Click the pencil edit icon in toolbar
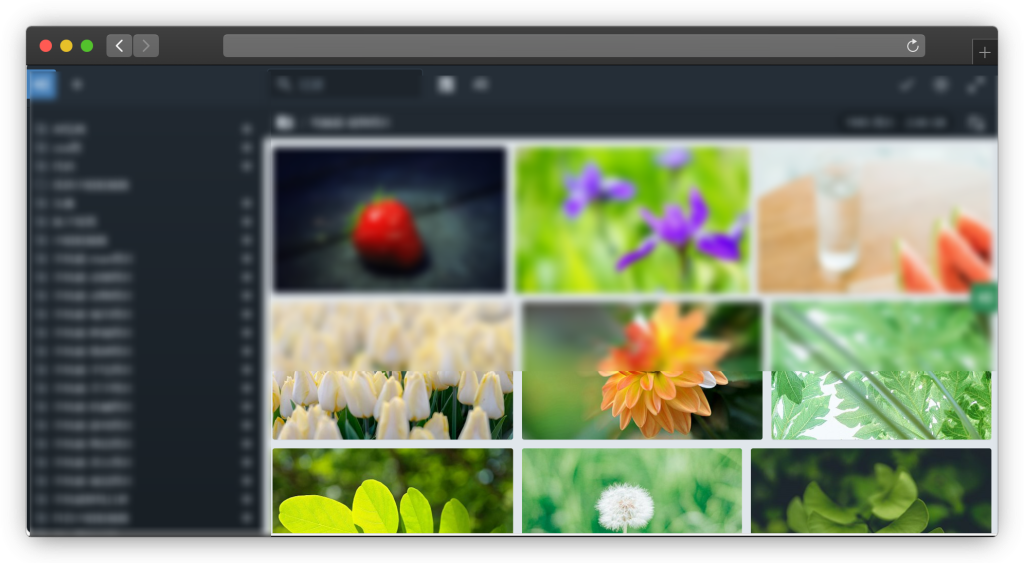The height and width of the screenshot is (563, 1024). tap(906, 86)
